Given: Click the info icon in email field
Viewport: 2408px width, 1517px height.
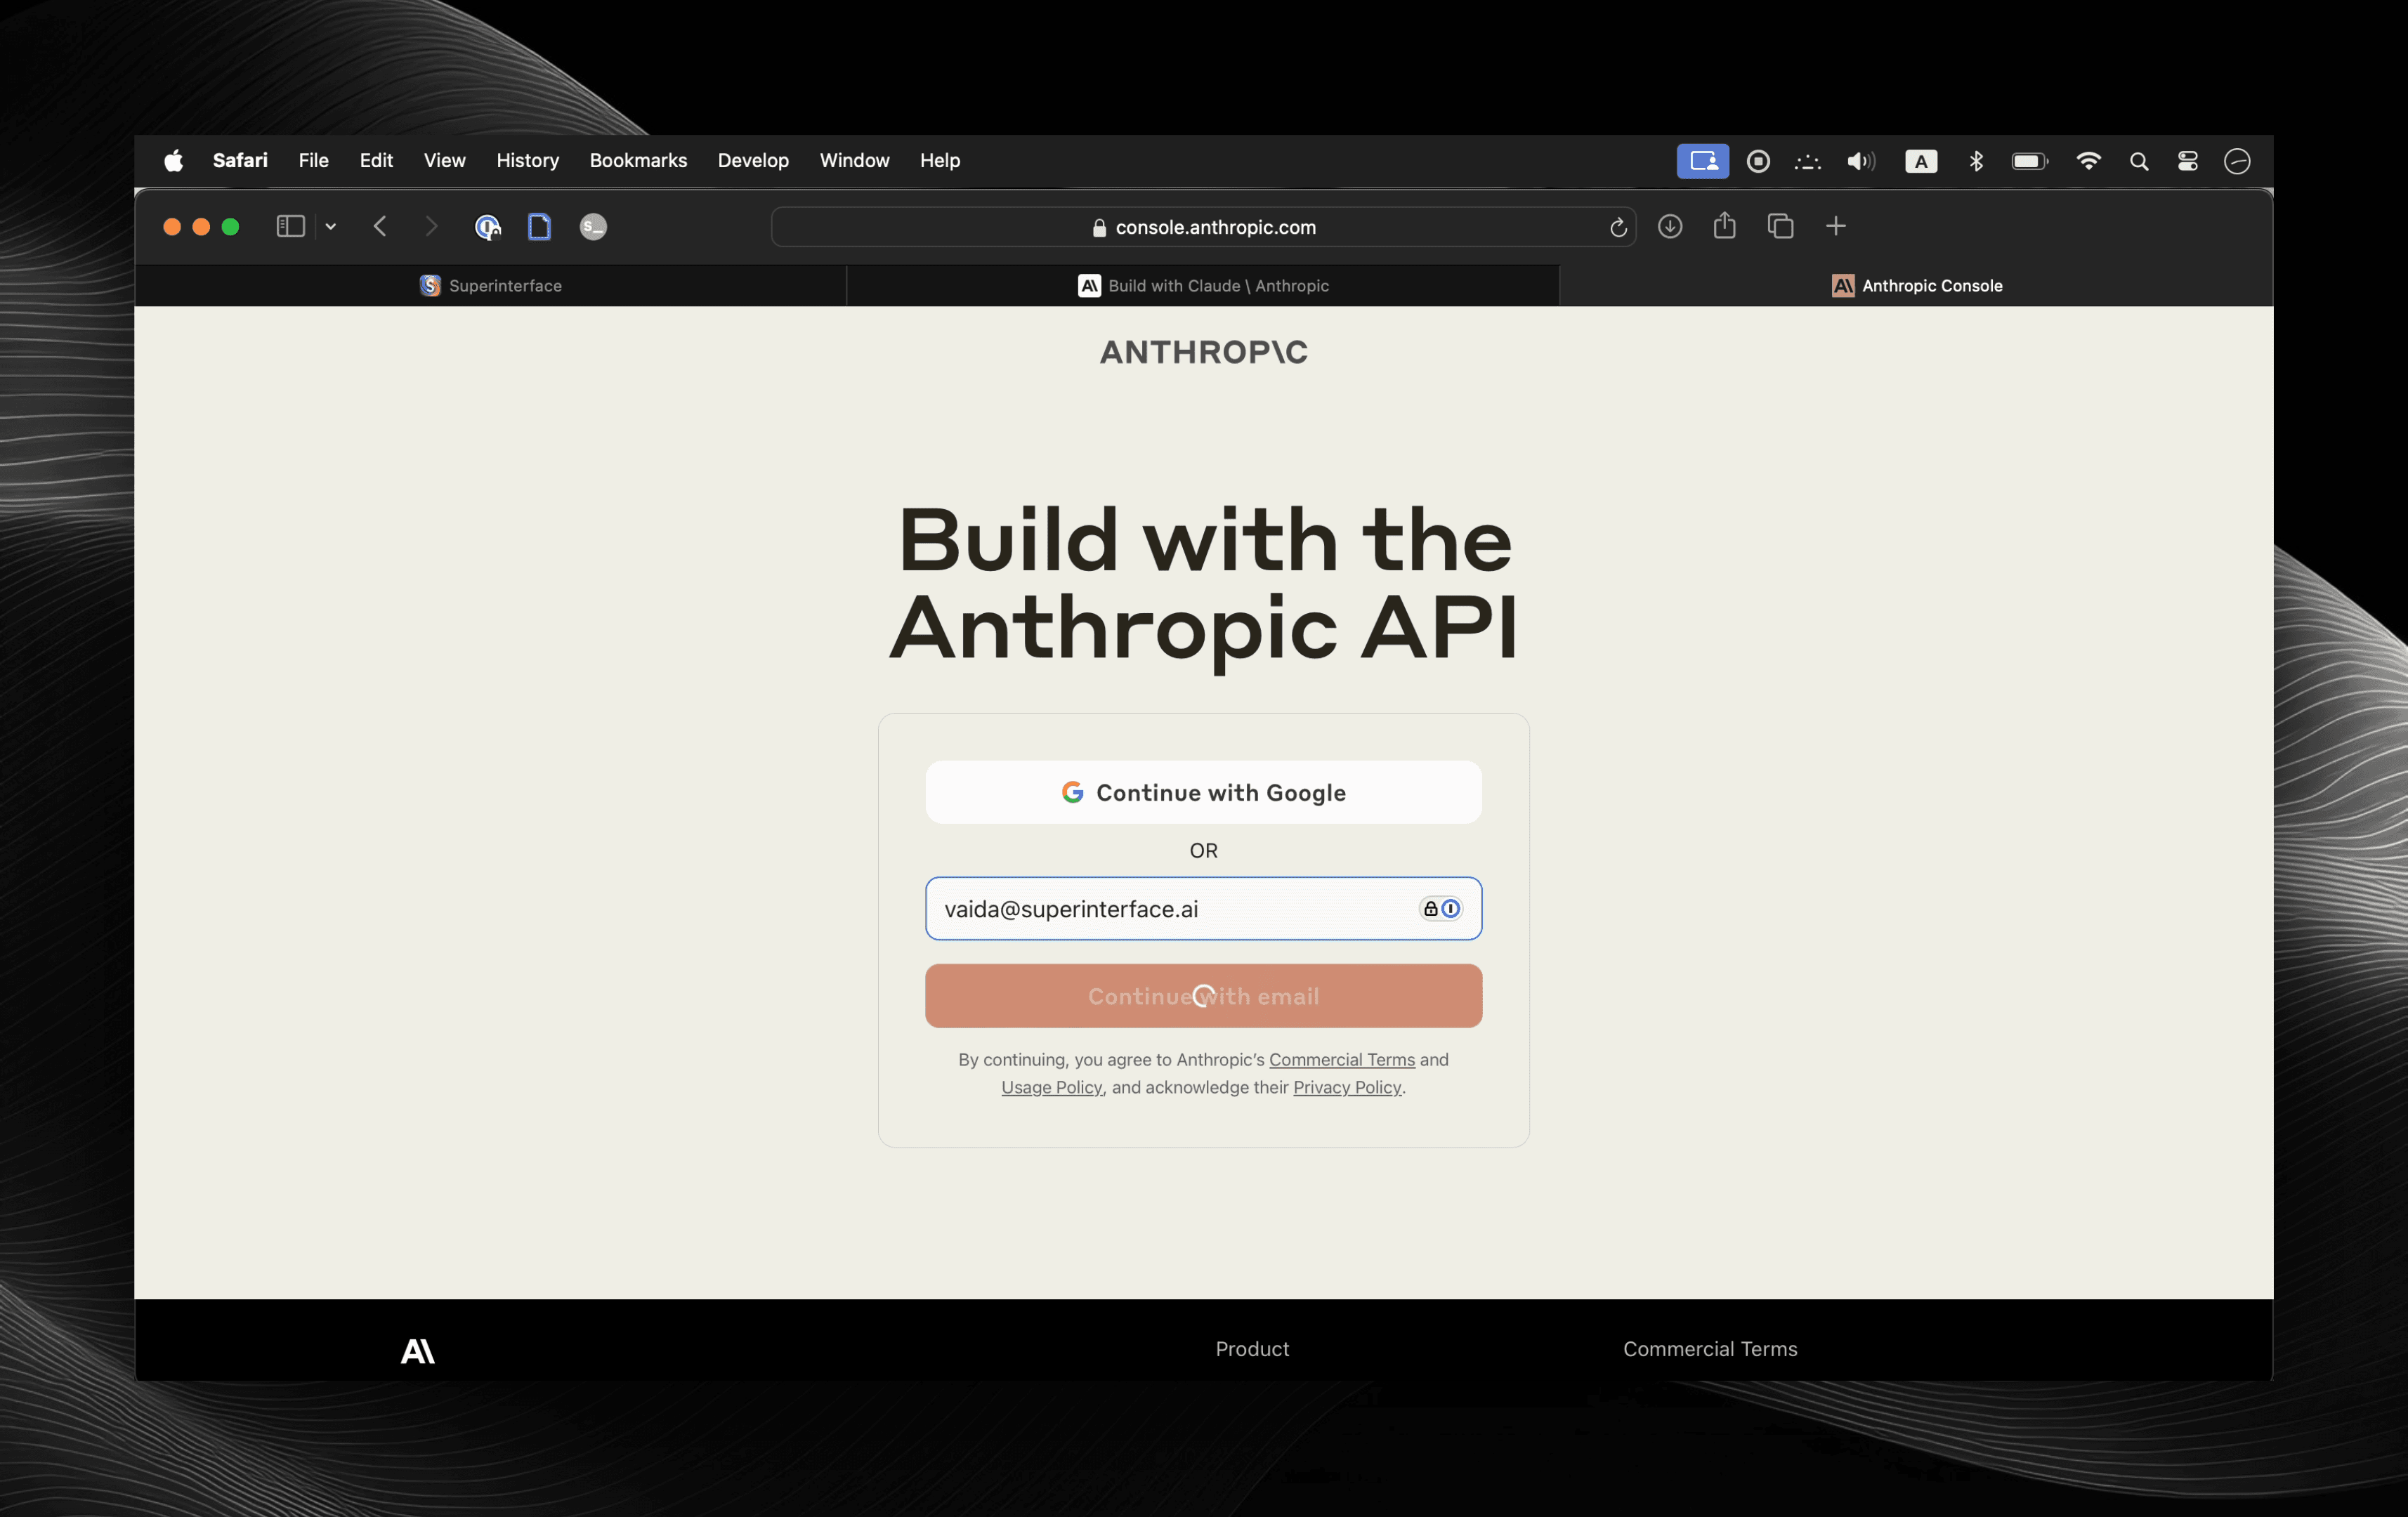Looking at the screenshot, I should click(1451, 907).
